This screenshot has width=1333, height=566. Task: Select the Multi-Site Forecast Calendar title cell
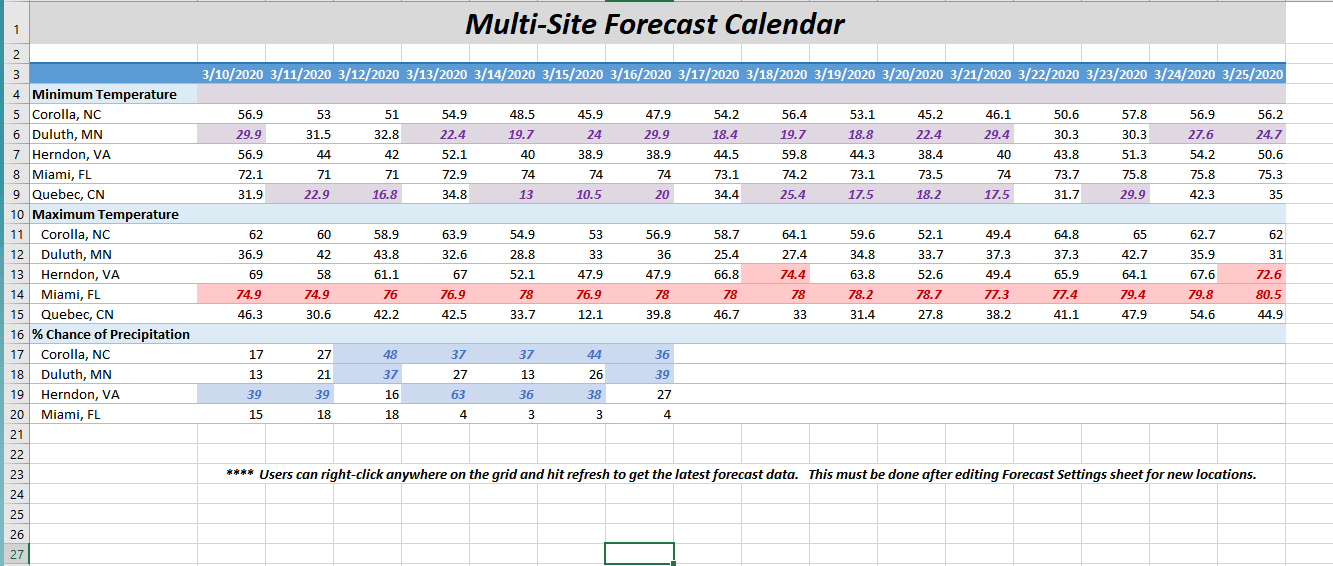(655, 24)
